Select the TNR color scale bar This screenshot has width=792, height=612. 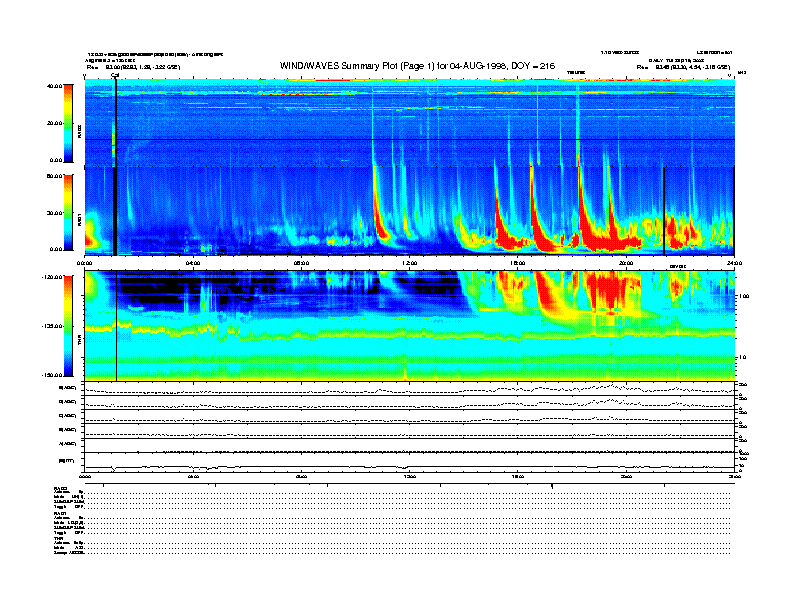[x=68, y=326]
